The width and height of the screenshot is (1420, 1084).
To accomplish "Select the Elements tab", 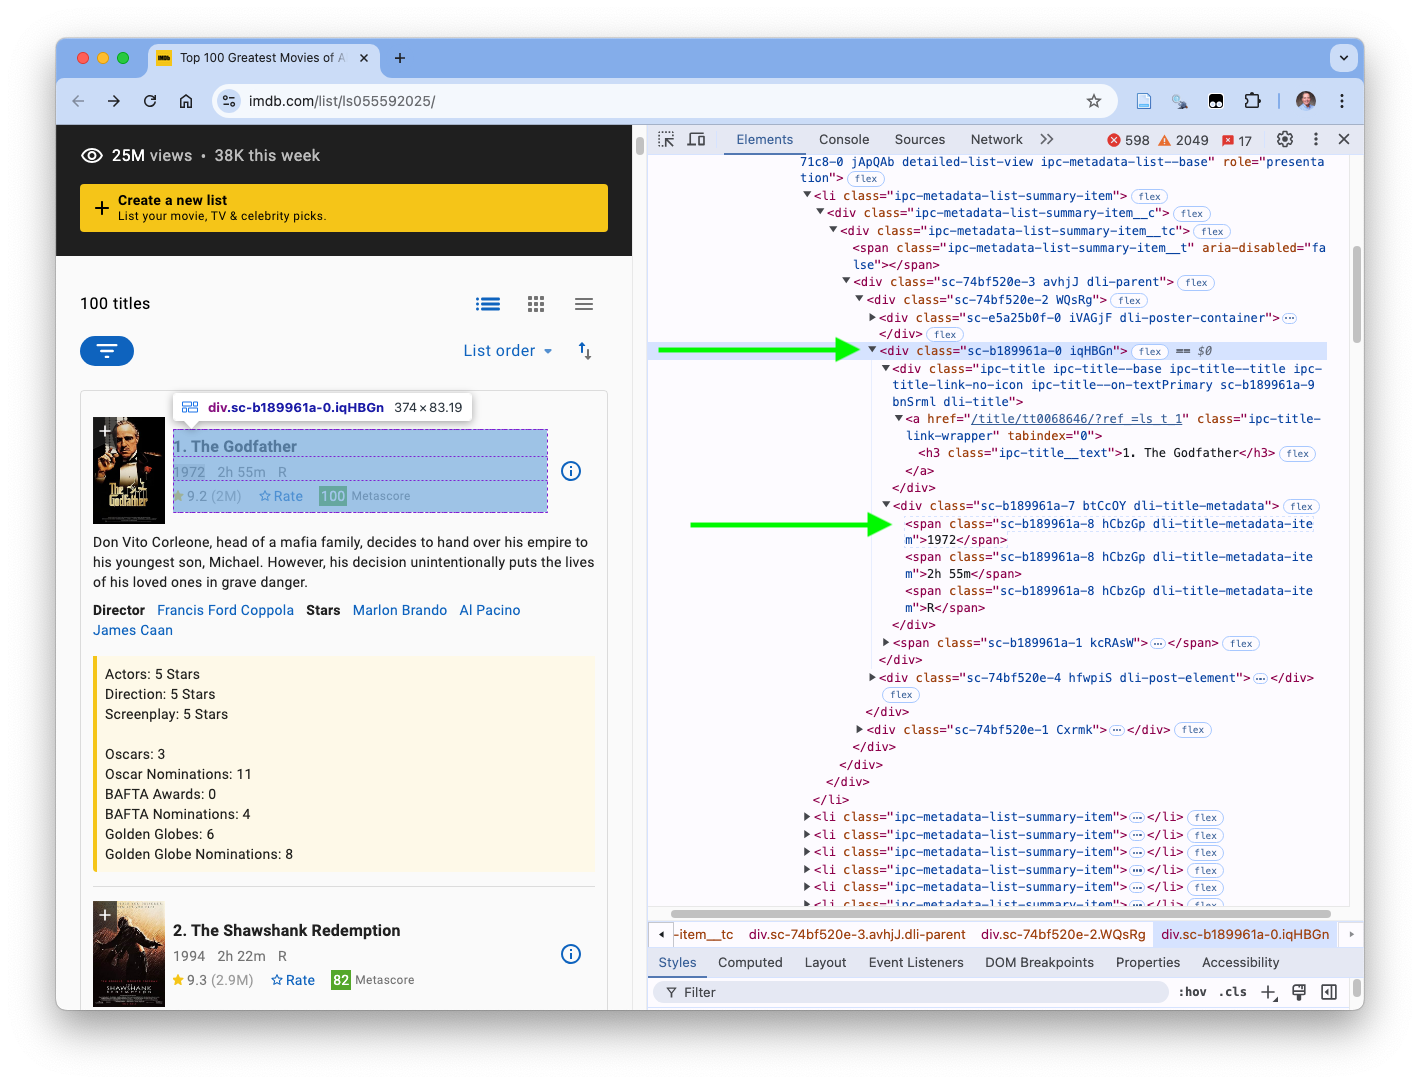I will point(765,140).
